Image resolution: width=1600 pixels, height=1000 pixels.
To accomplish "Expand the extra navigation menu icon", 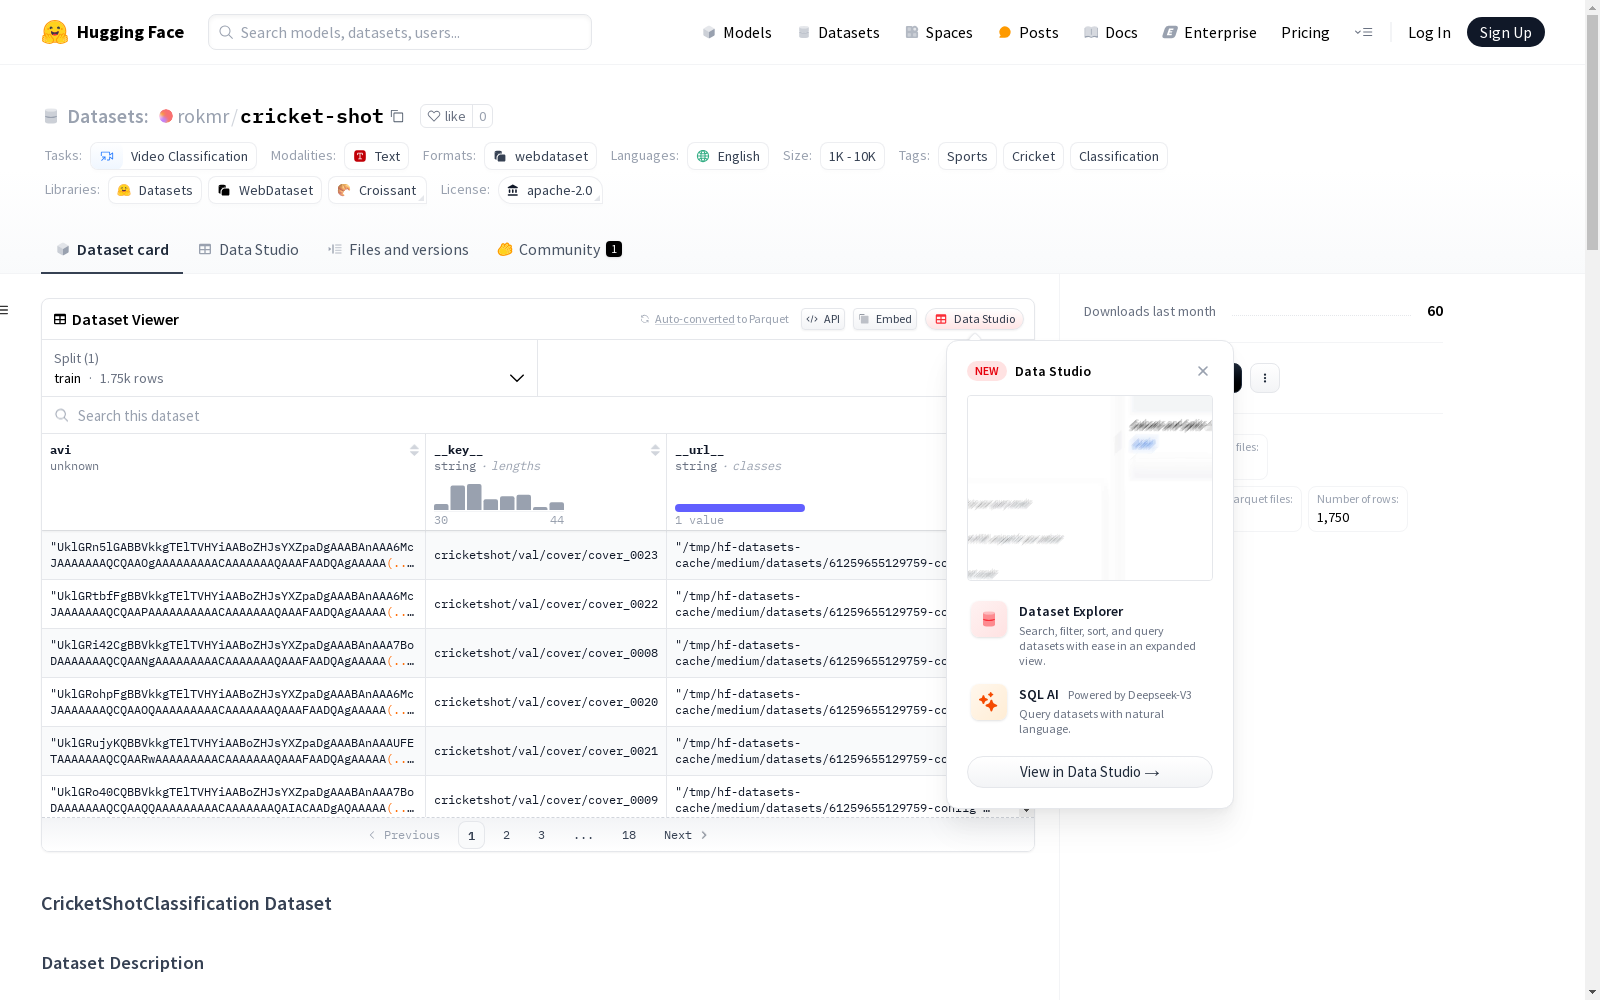I will 1363,32.
